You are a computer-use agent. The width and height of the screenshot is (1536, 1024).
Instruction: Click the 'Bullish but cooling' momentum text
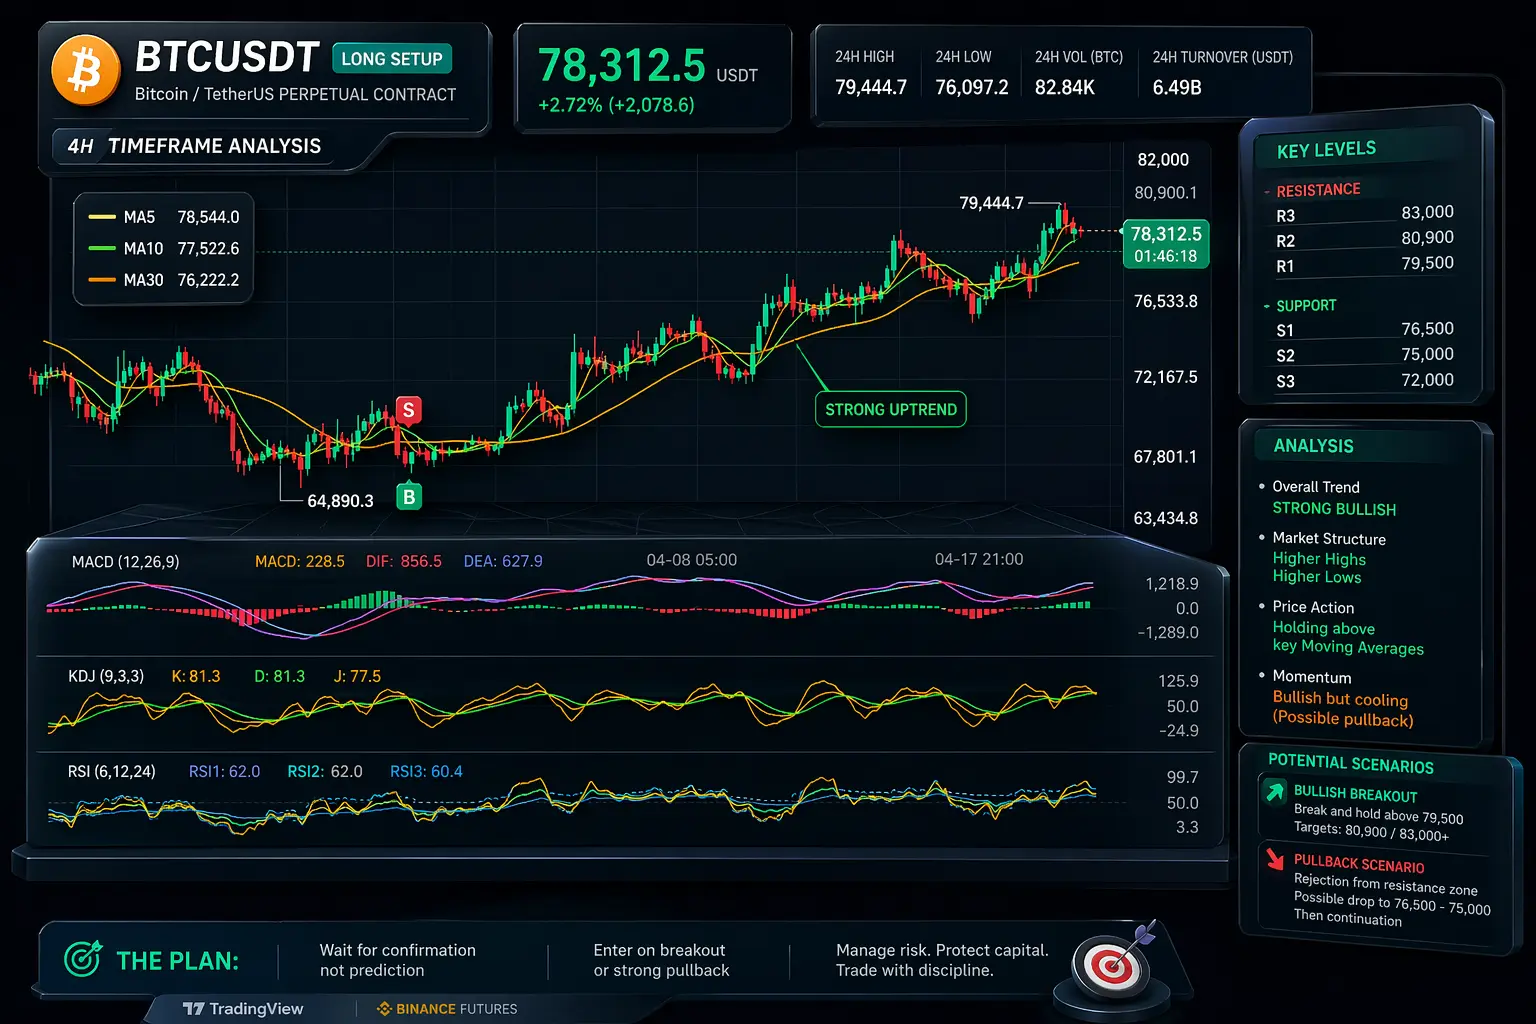[x=1340, y=699]
